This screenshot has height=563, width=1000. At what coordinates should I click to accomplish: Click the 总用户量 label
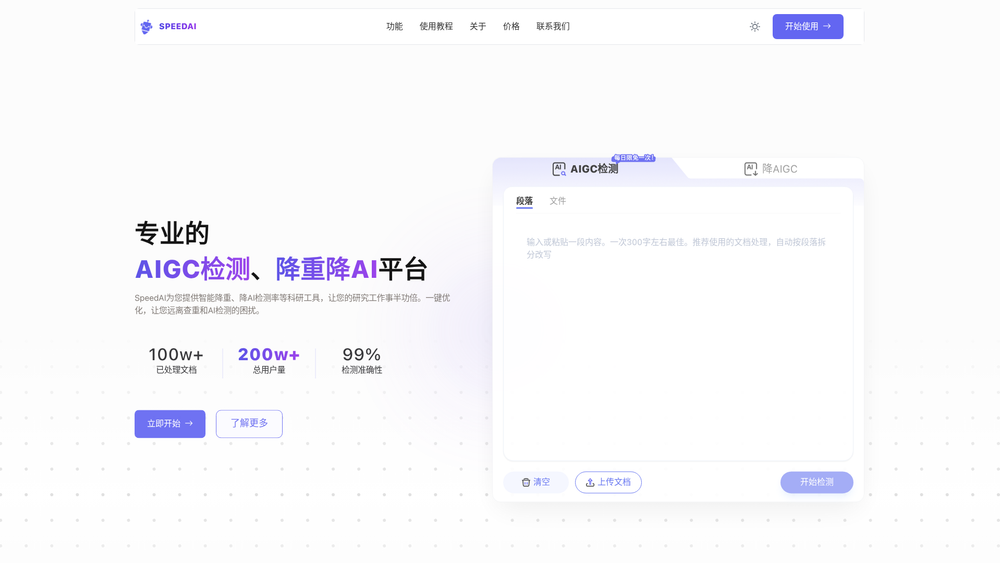(268, 370)
